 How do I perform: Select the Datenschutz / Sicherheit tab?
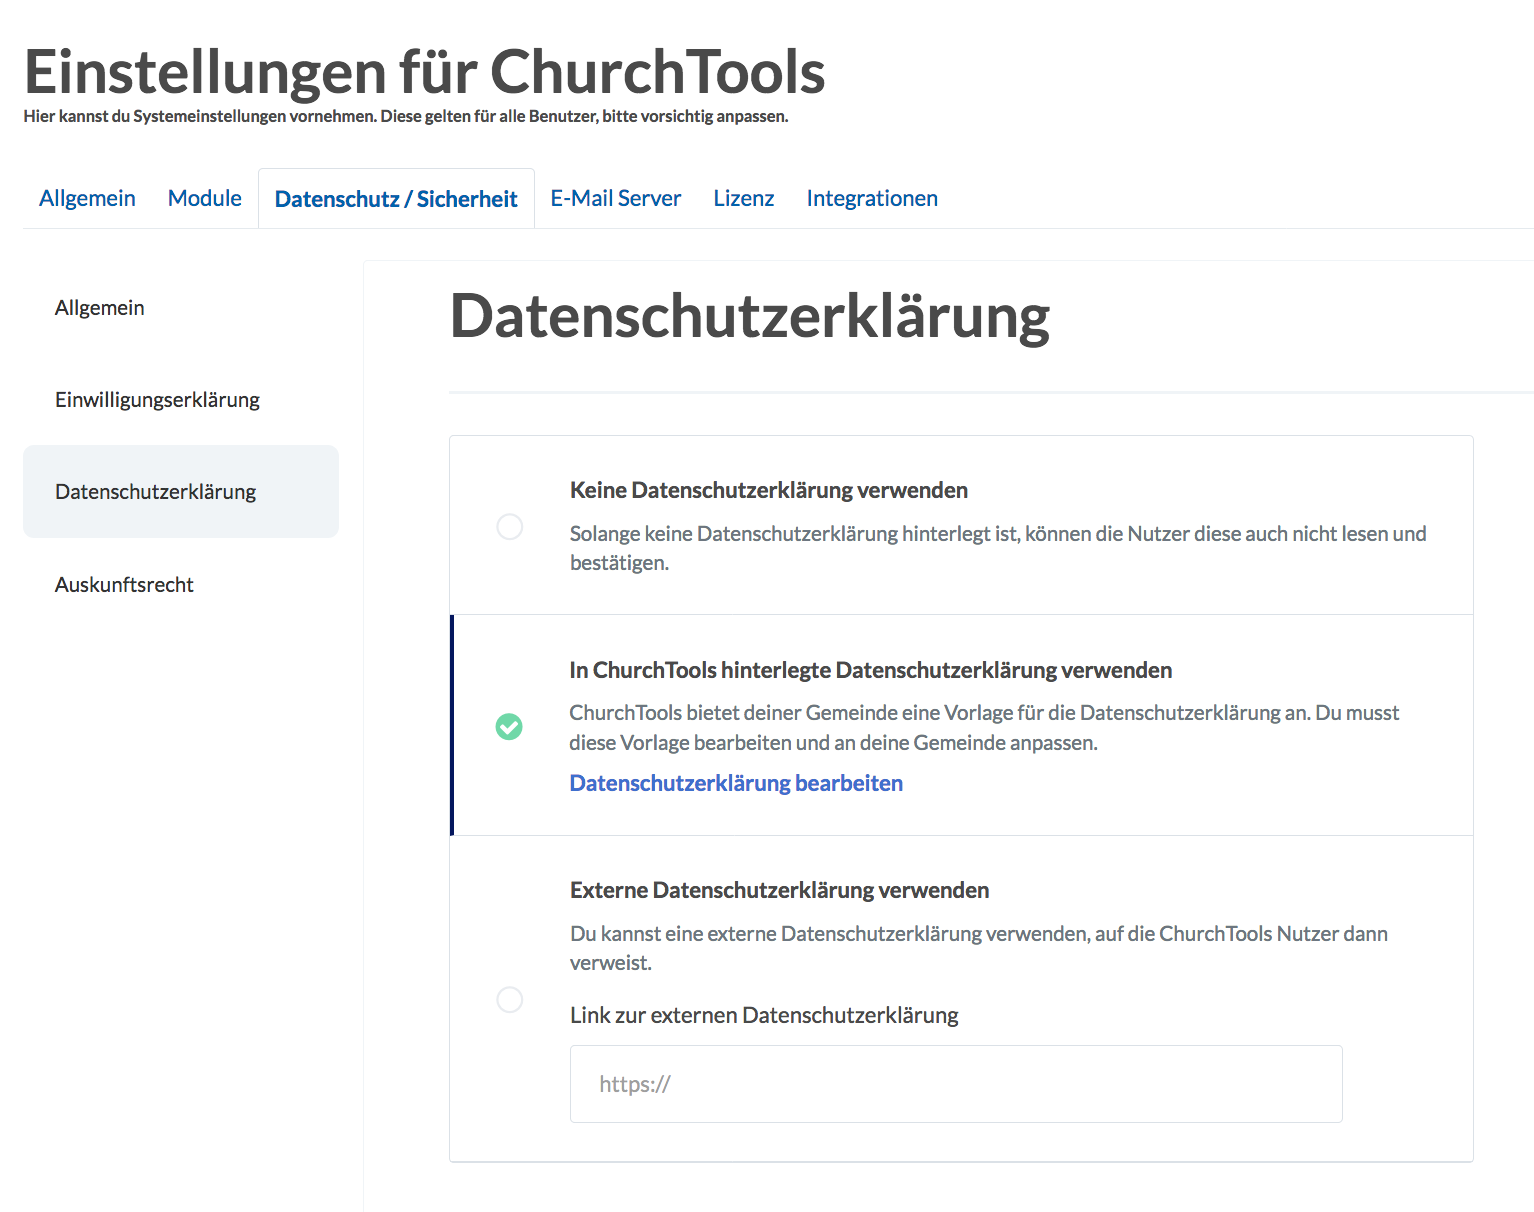[396, 199]
